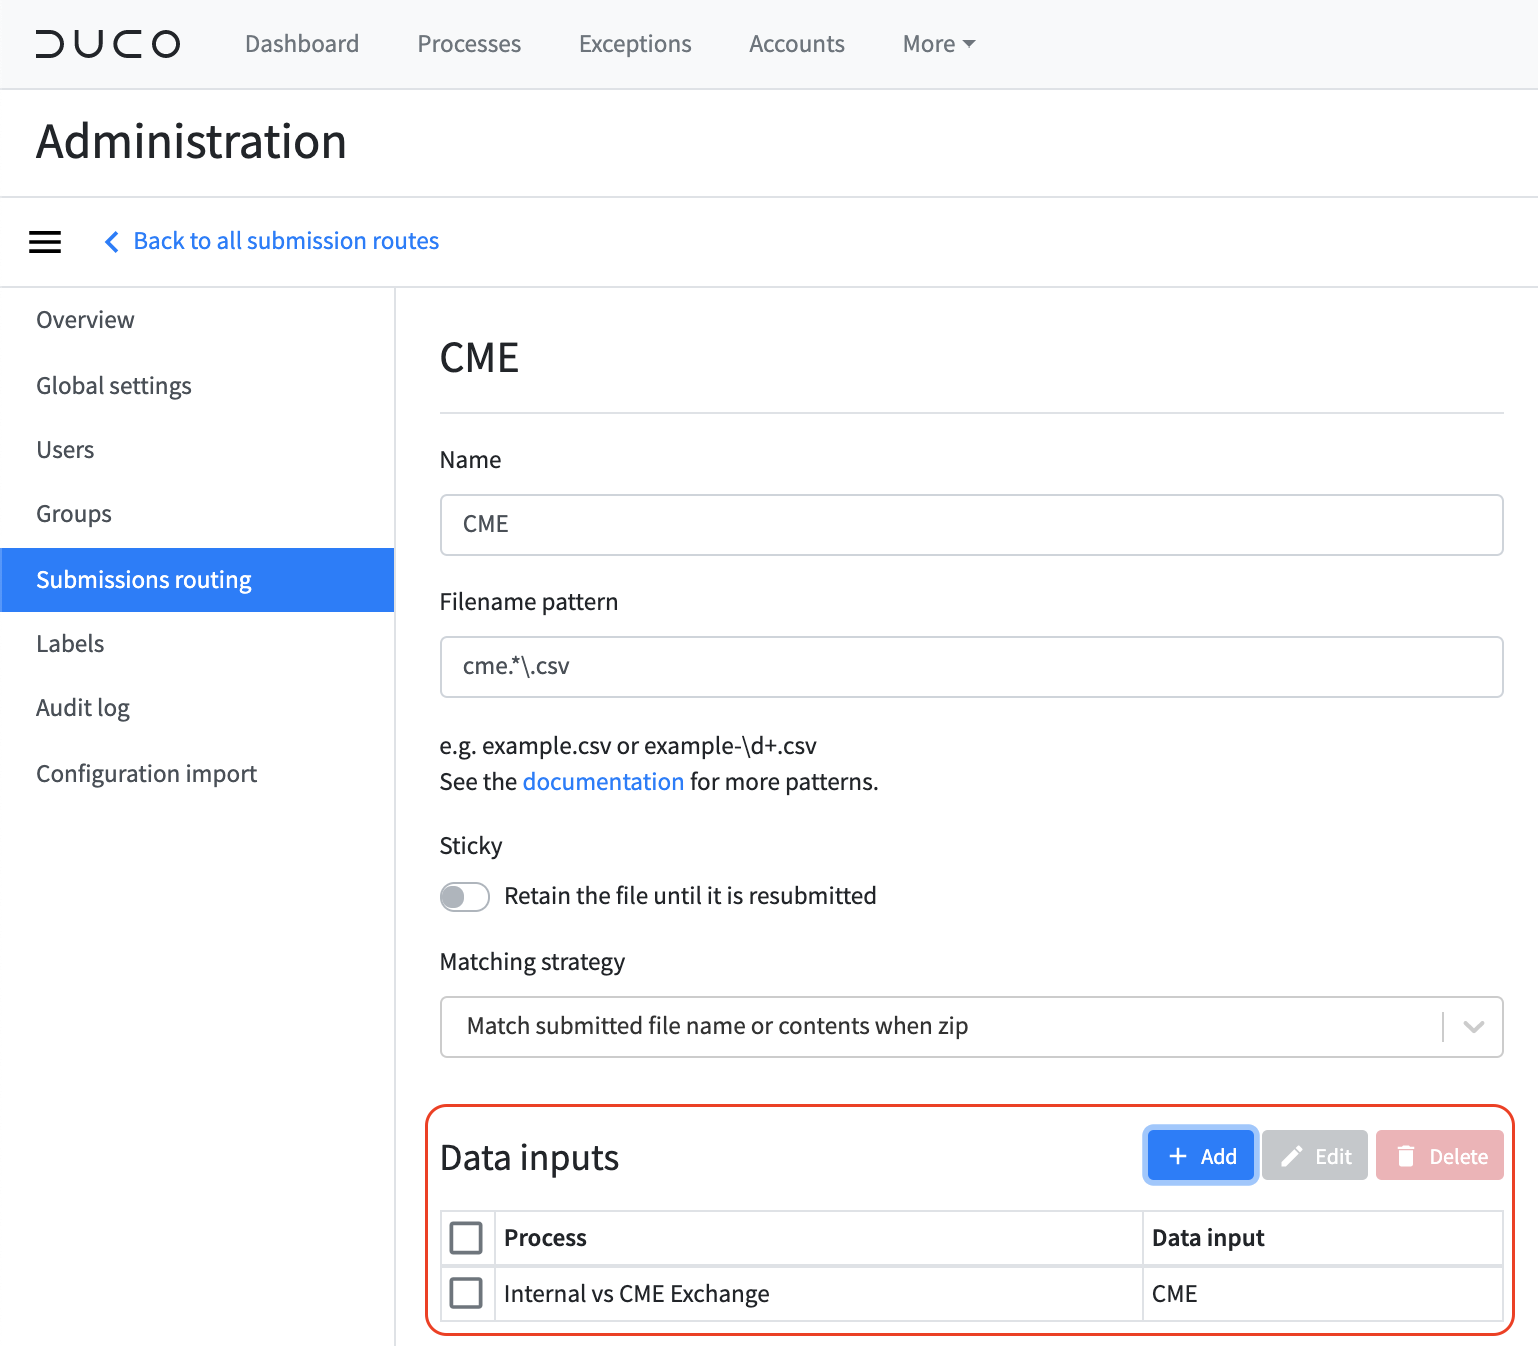Select Labels in the sidebar
Viewport: 1538px width, 1346px height.
pos(197,644)
